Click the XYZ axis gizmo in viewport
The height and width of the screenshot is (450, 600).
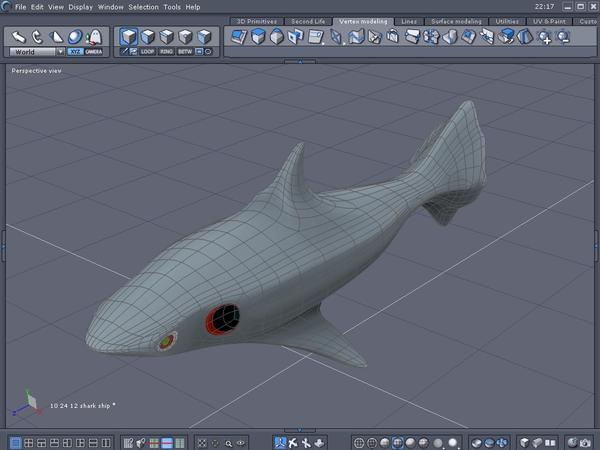point(27,403)
